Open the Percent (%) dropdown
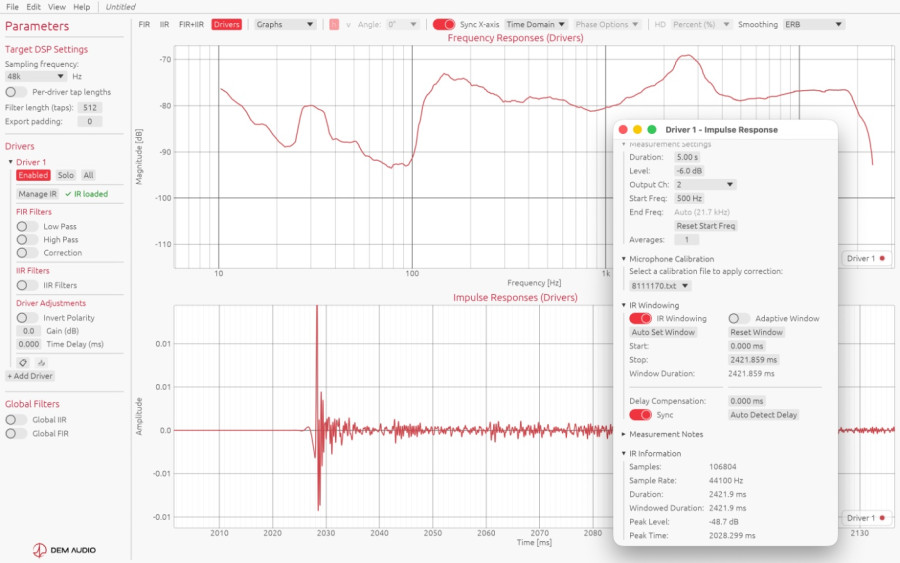Image resolution: width=900 pixels, height=563 pixels. [701, 24]
